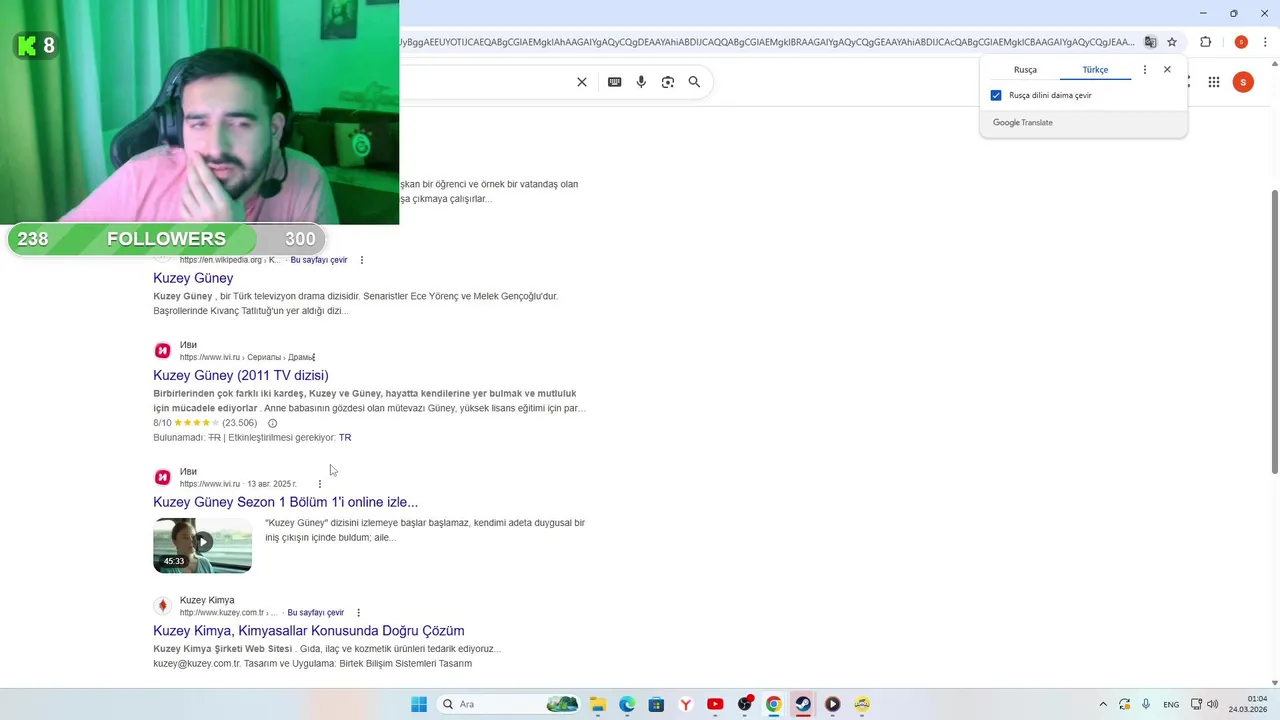
Task: Open the clock and date 24.03.2026
Action: [x=1250, y=704]
